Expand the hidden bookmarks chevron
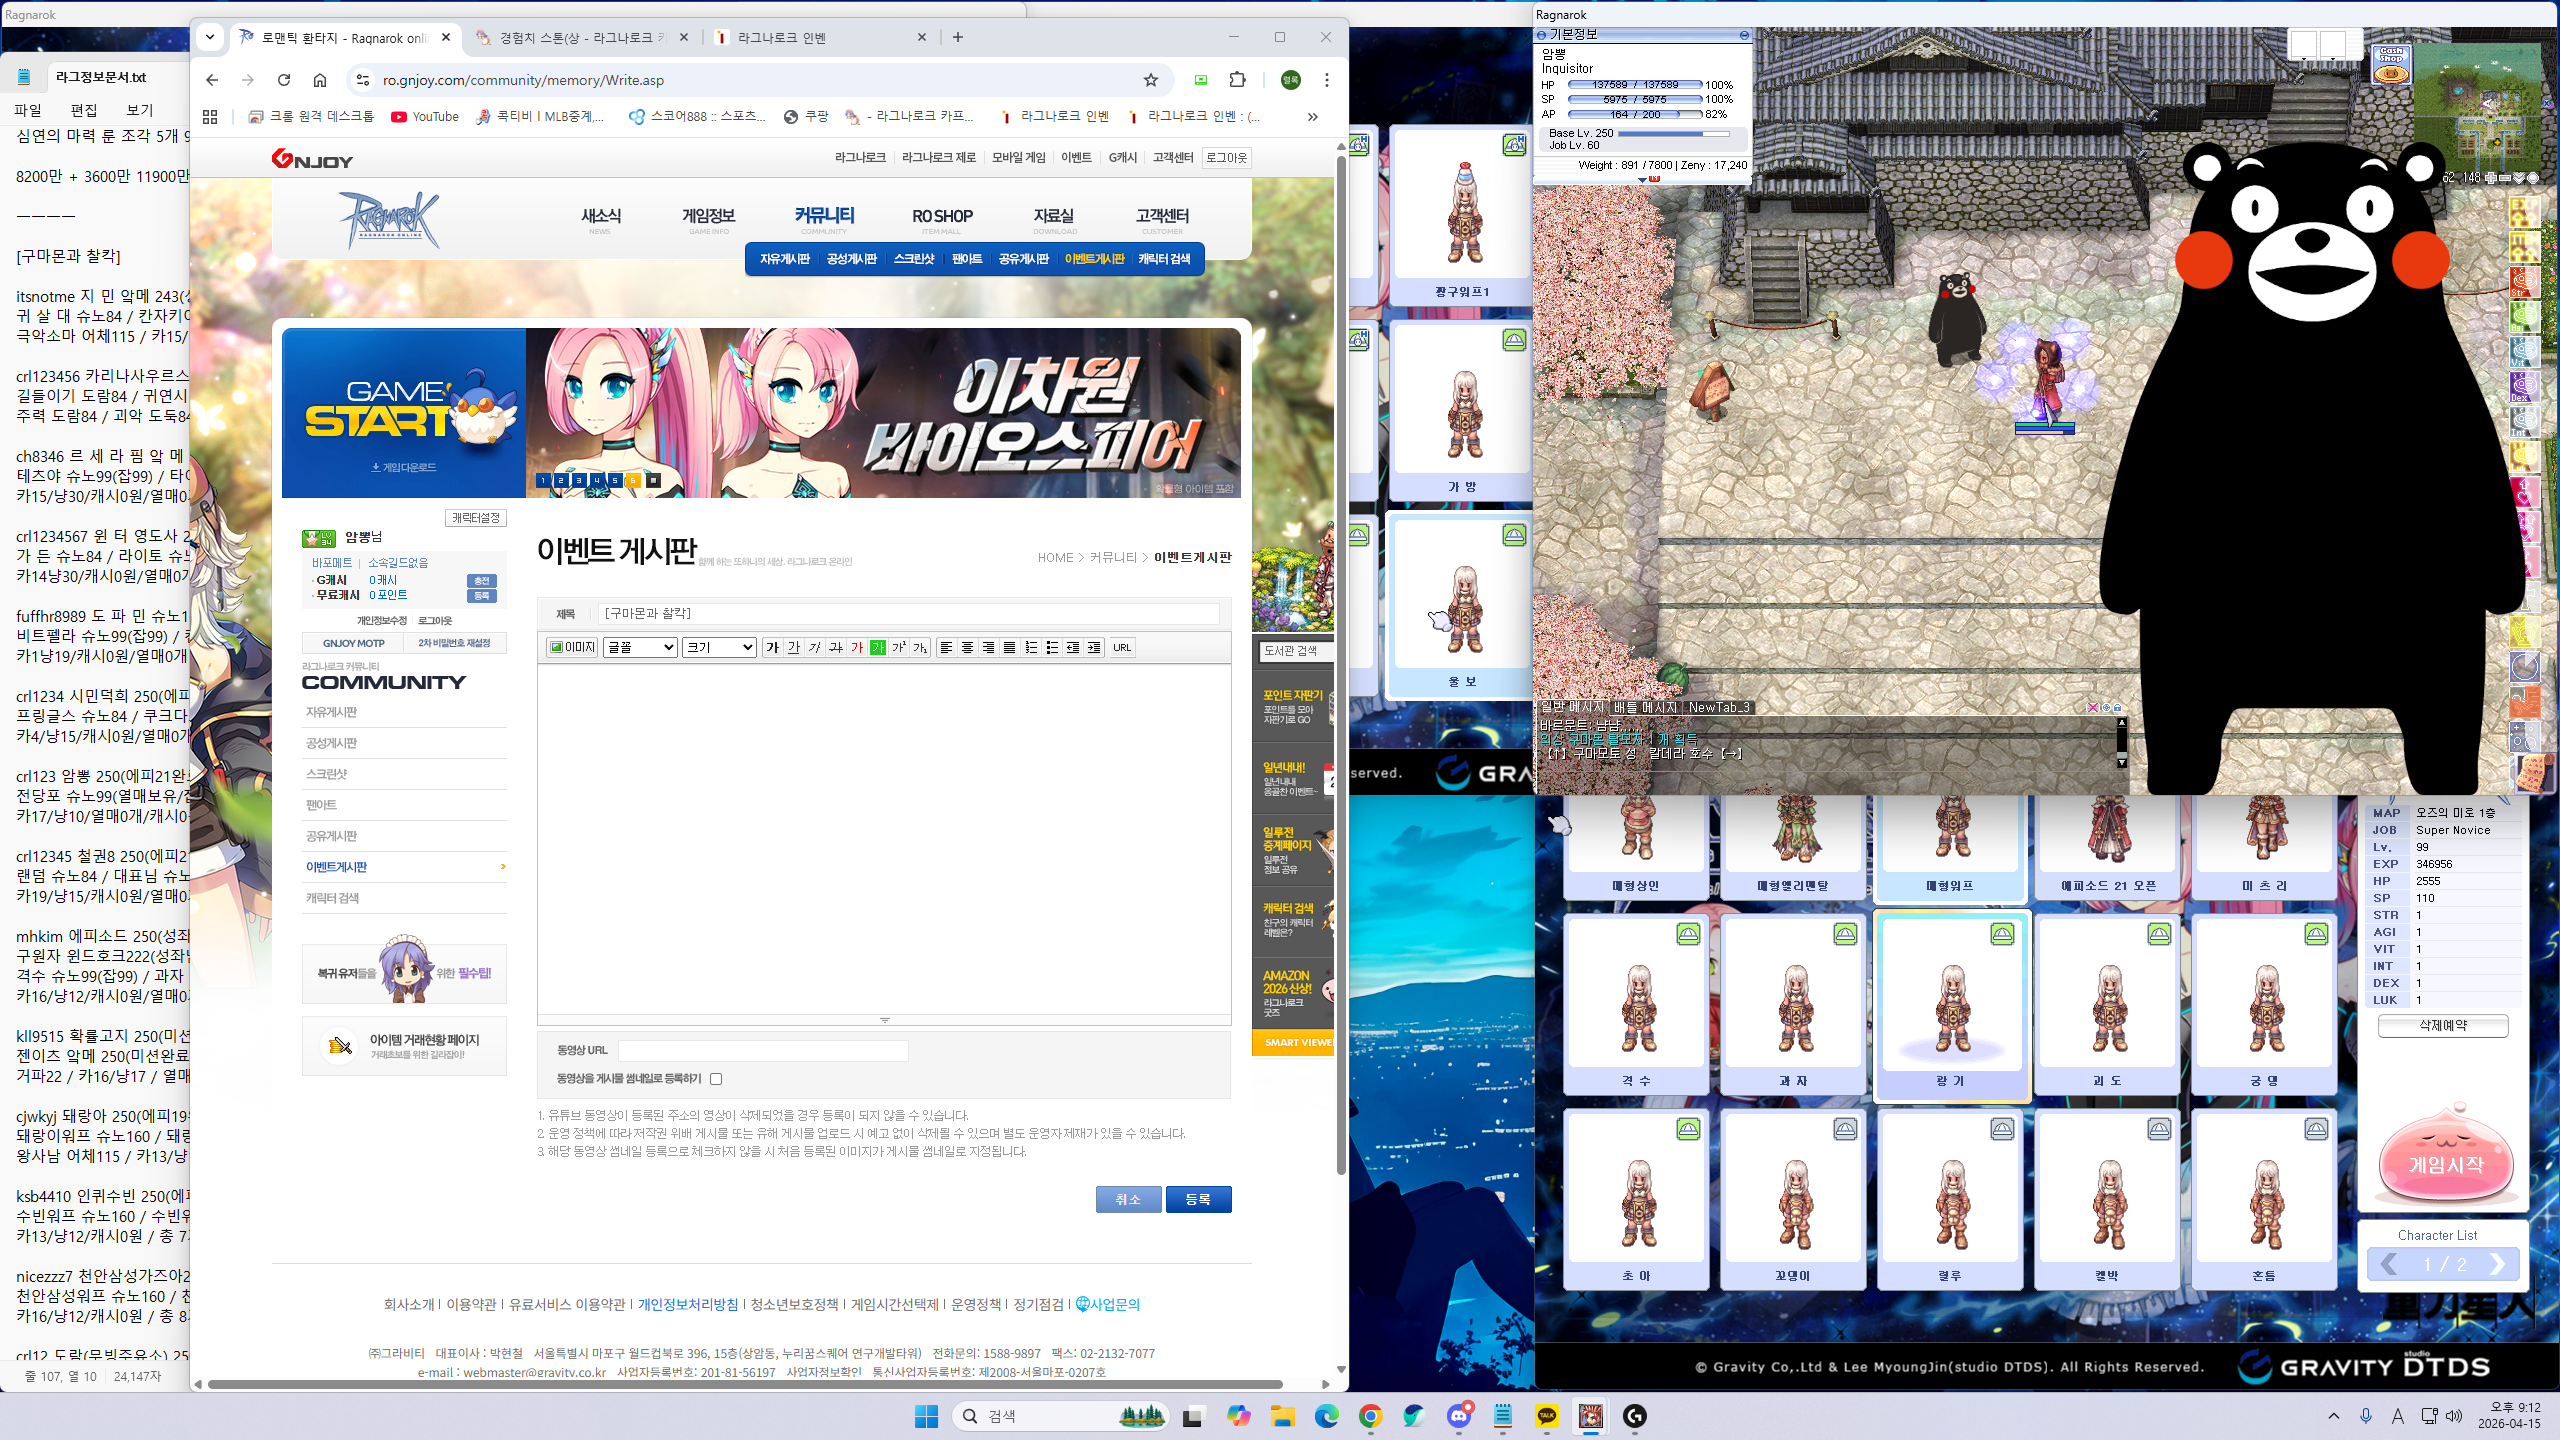Viewport: 2560px width, 1440px height. (x=1312, y=117)
